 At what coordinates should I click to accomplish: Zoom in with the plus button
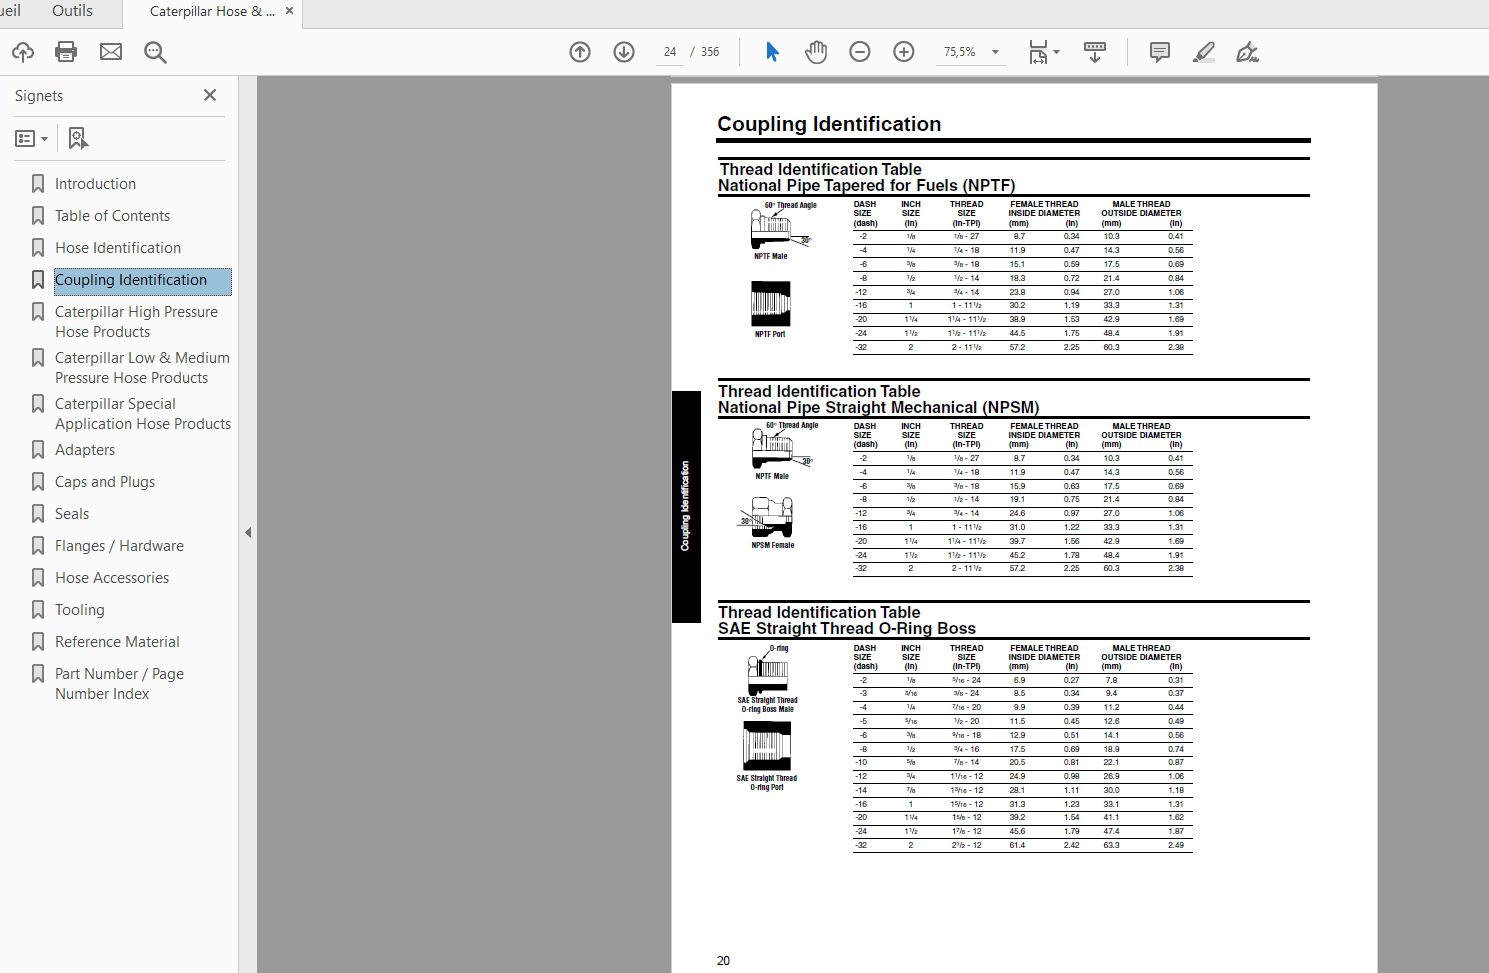point(904,52)
